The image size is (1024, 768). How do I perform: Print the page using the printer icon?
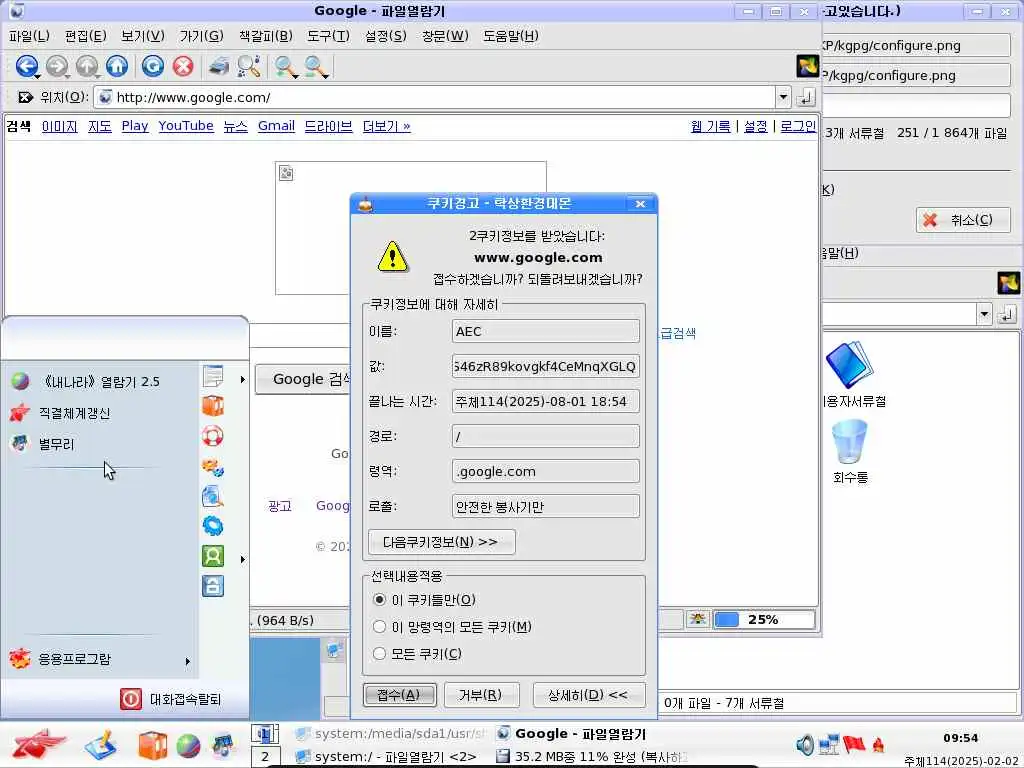point(219,66)
